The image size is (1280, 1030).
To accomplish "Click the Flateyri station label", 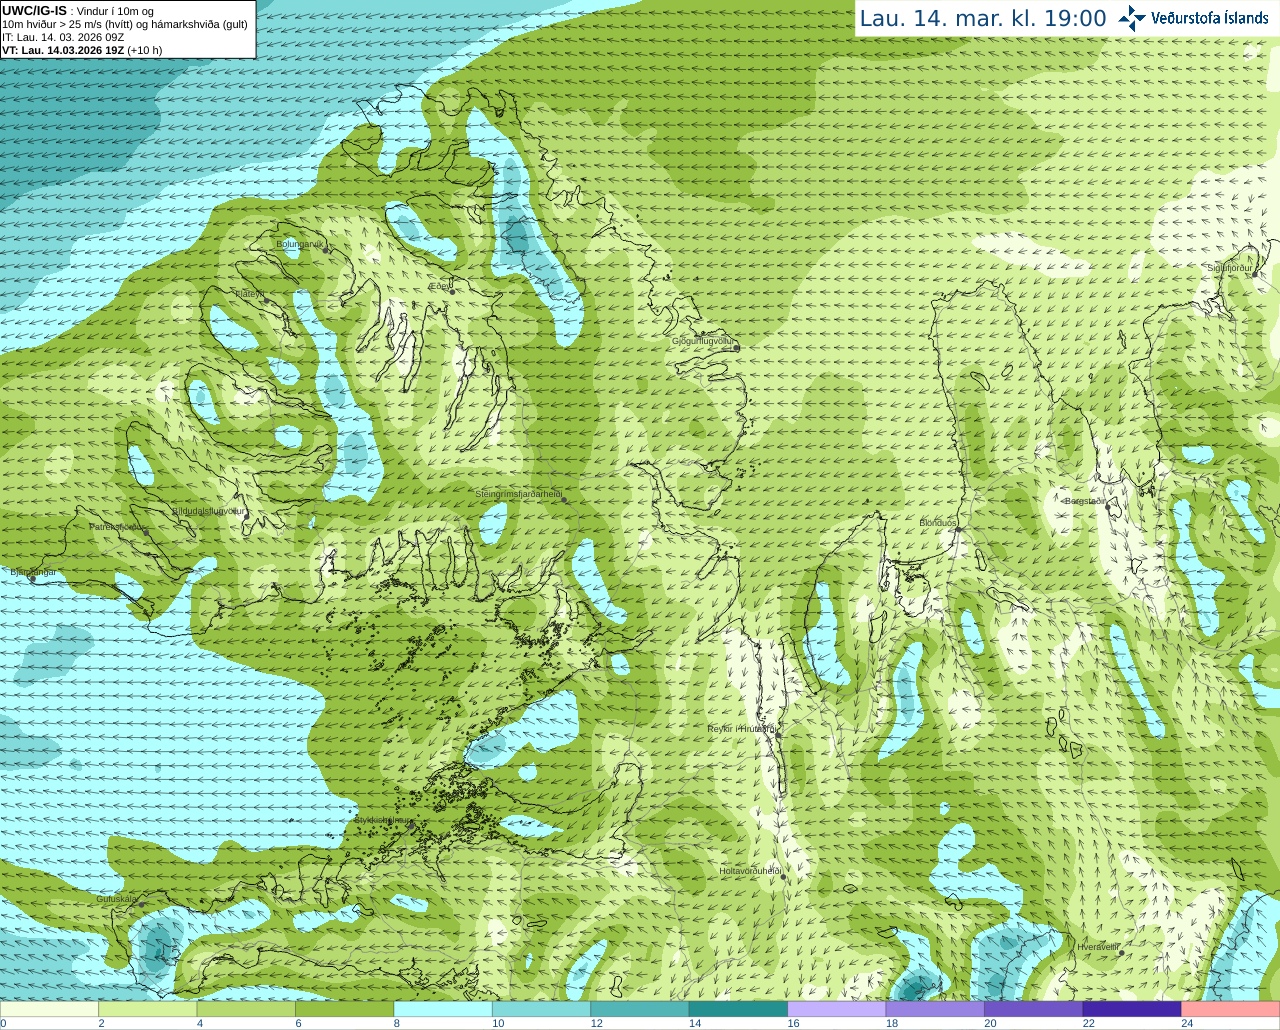I will 248,294.
